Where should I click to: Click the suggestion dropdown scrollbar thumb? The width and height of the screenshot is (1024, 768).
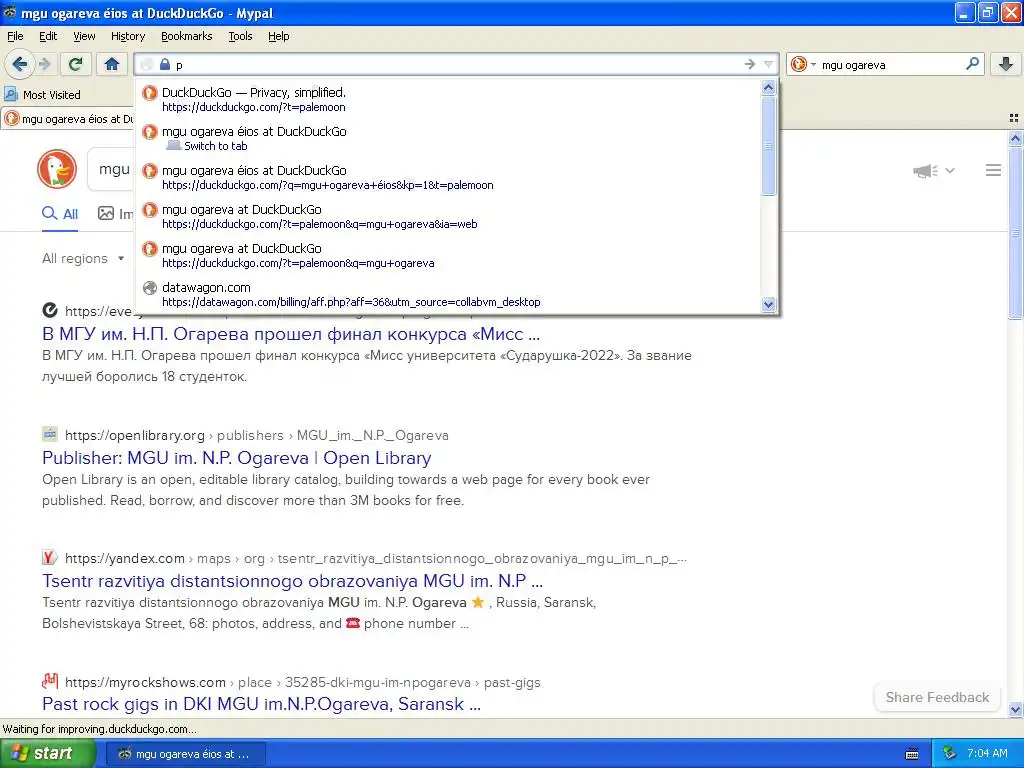click(x=769, y=145)
